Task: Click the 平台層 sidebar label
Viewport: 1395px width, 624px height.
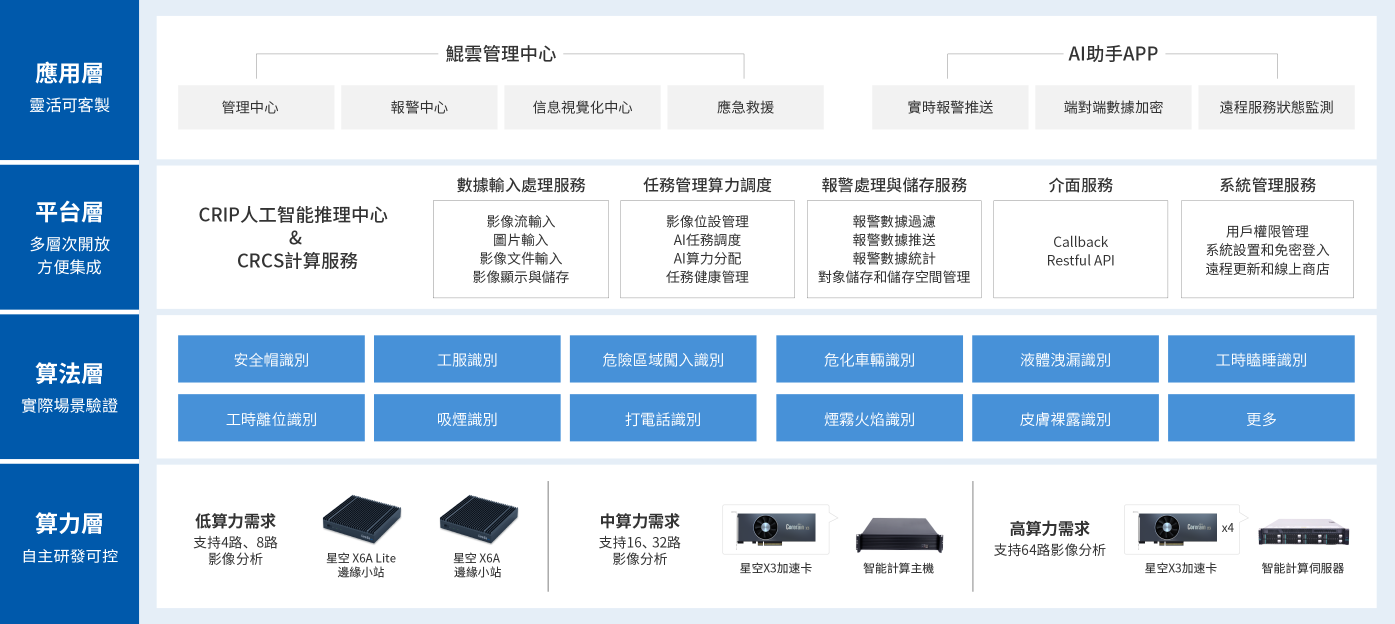Action: 69,212
